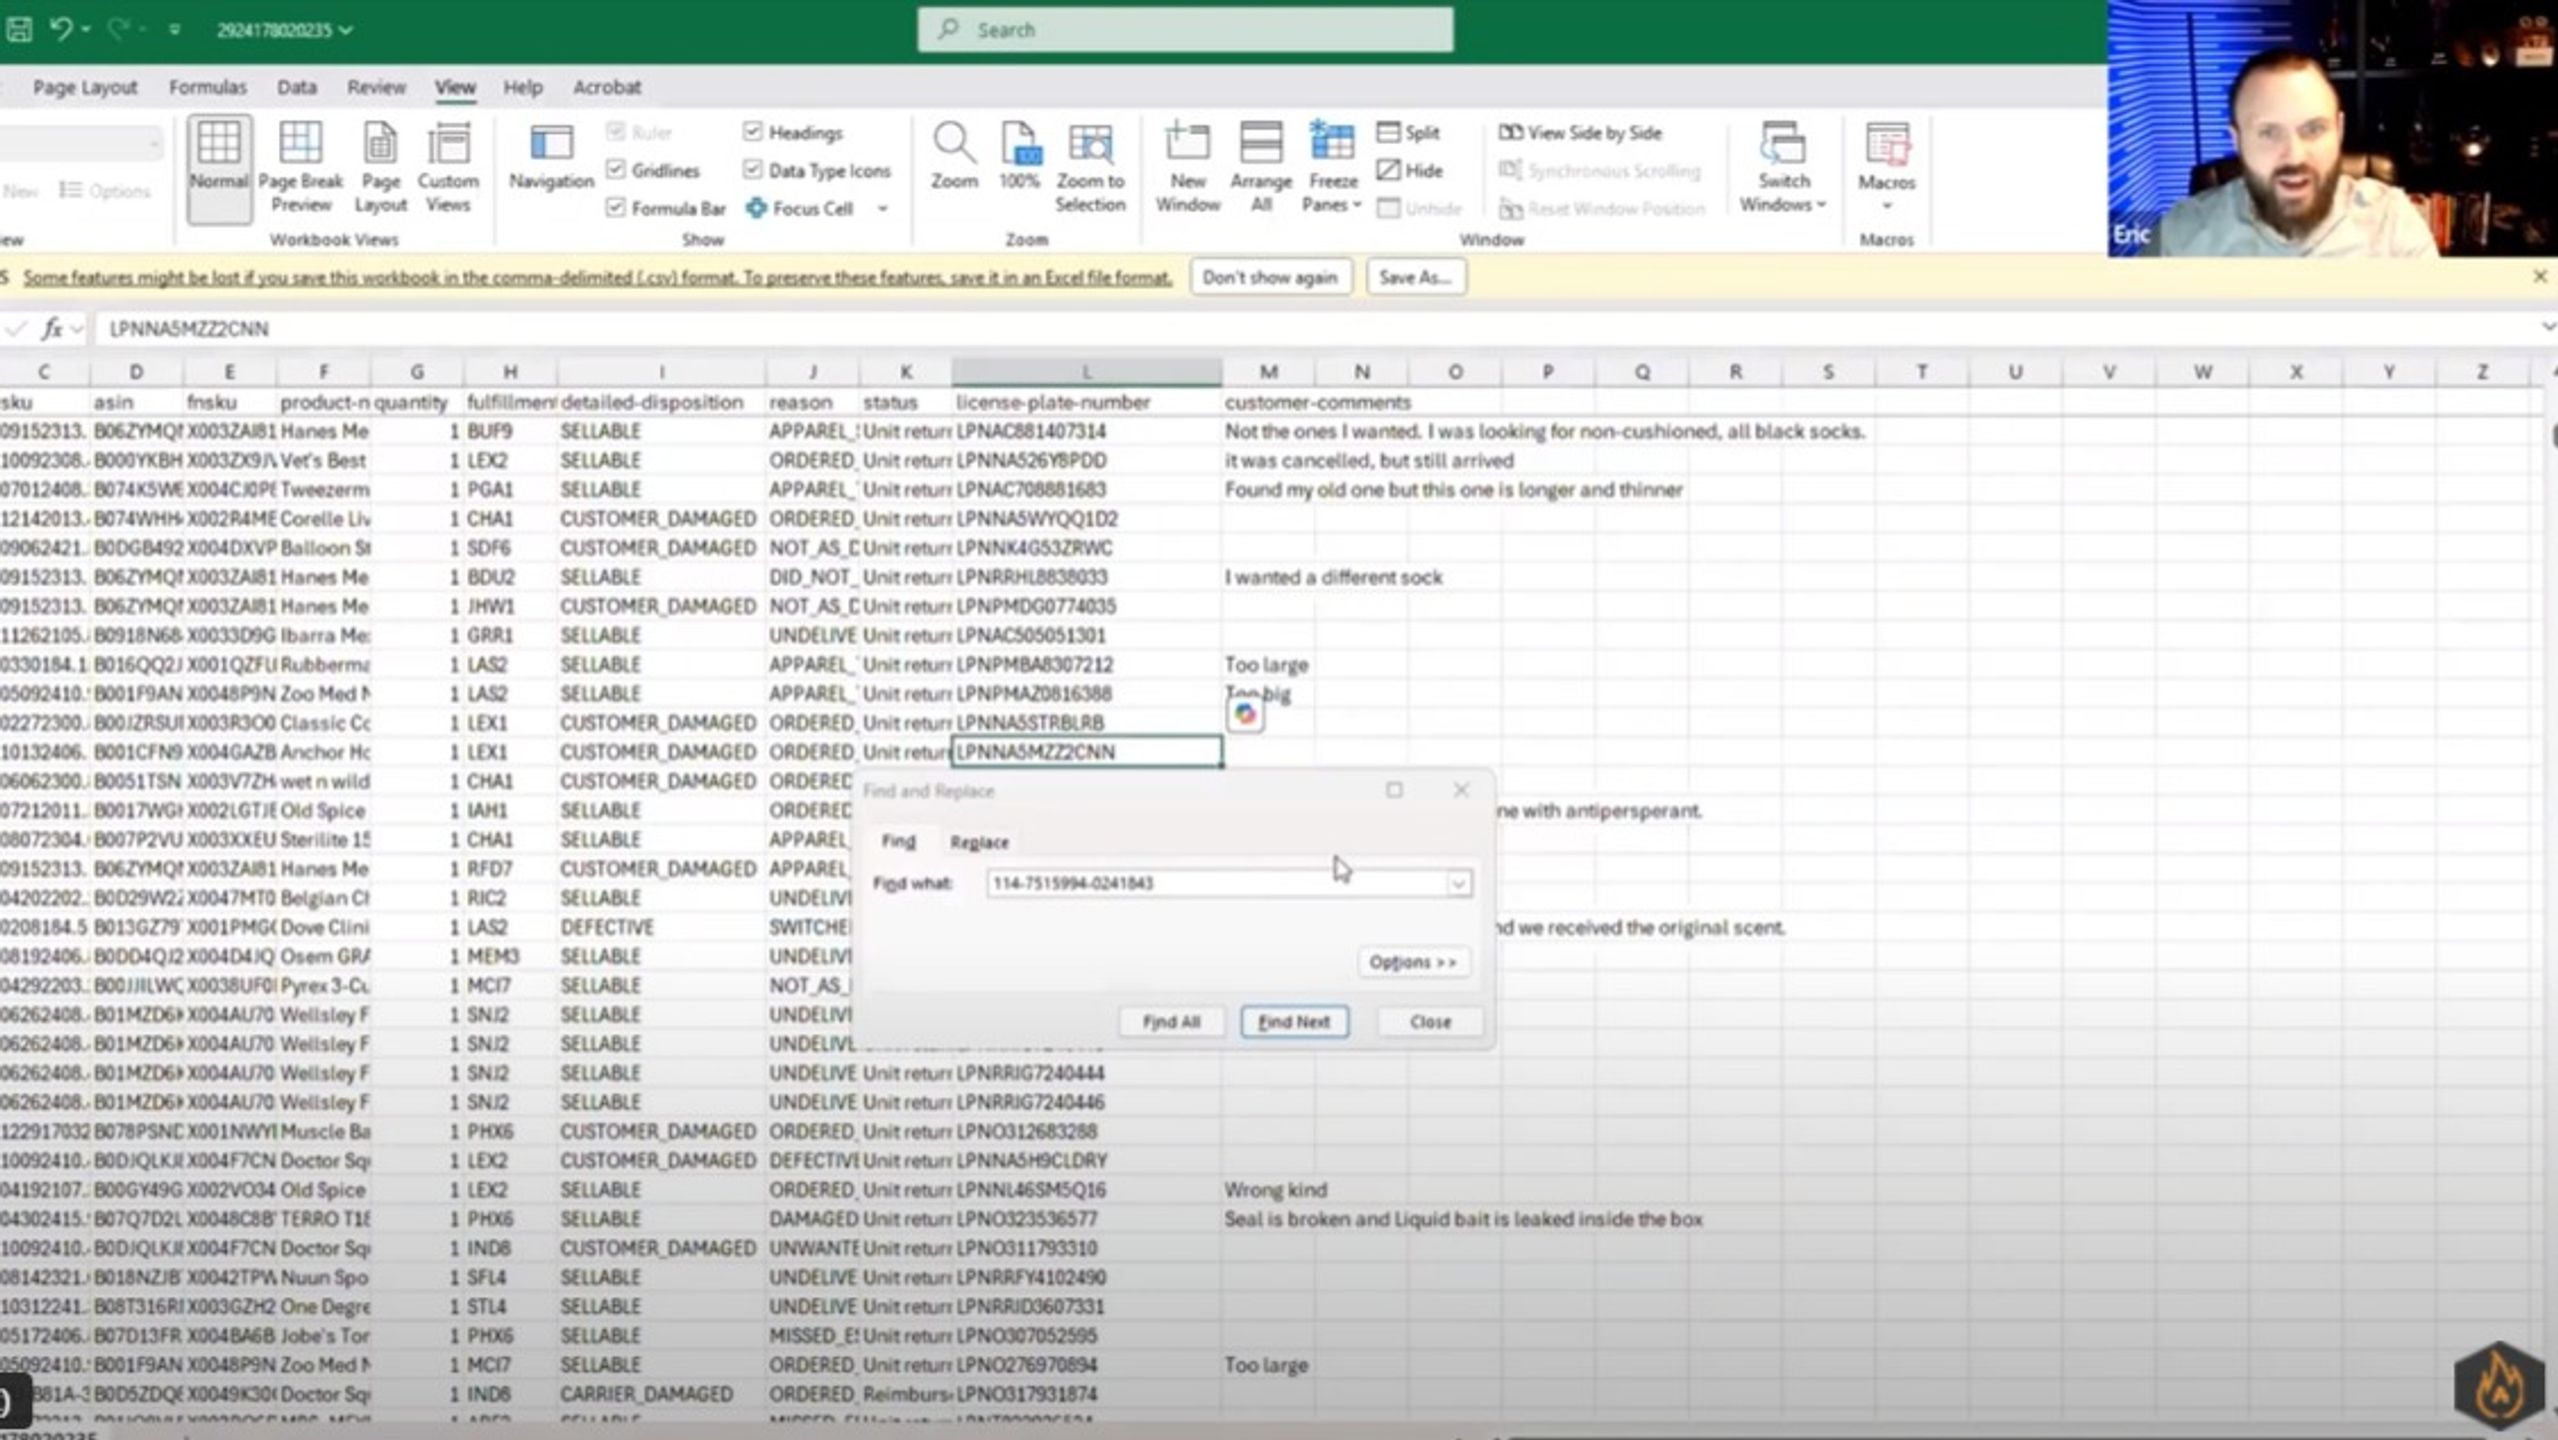The image size is (2558, 1440).
Task: Click the Save As... button in warning bar
Action: (1415, 277)
